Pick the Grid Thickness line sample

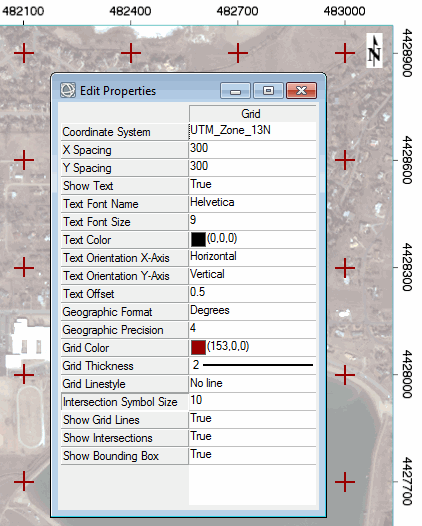[258, 365]
